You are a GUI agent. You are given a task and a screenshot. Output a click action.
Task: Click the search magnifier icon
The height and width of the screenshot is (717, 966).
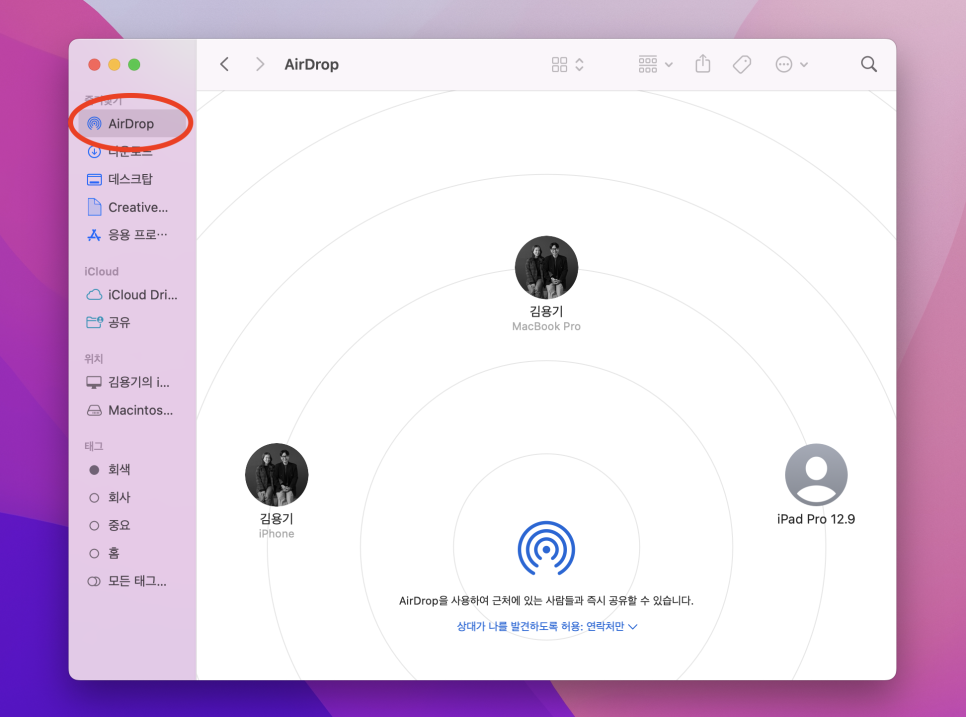tap(869, 64)
